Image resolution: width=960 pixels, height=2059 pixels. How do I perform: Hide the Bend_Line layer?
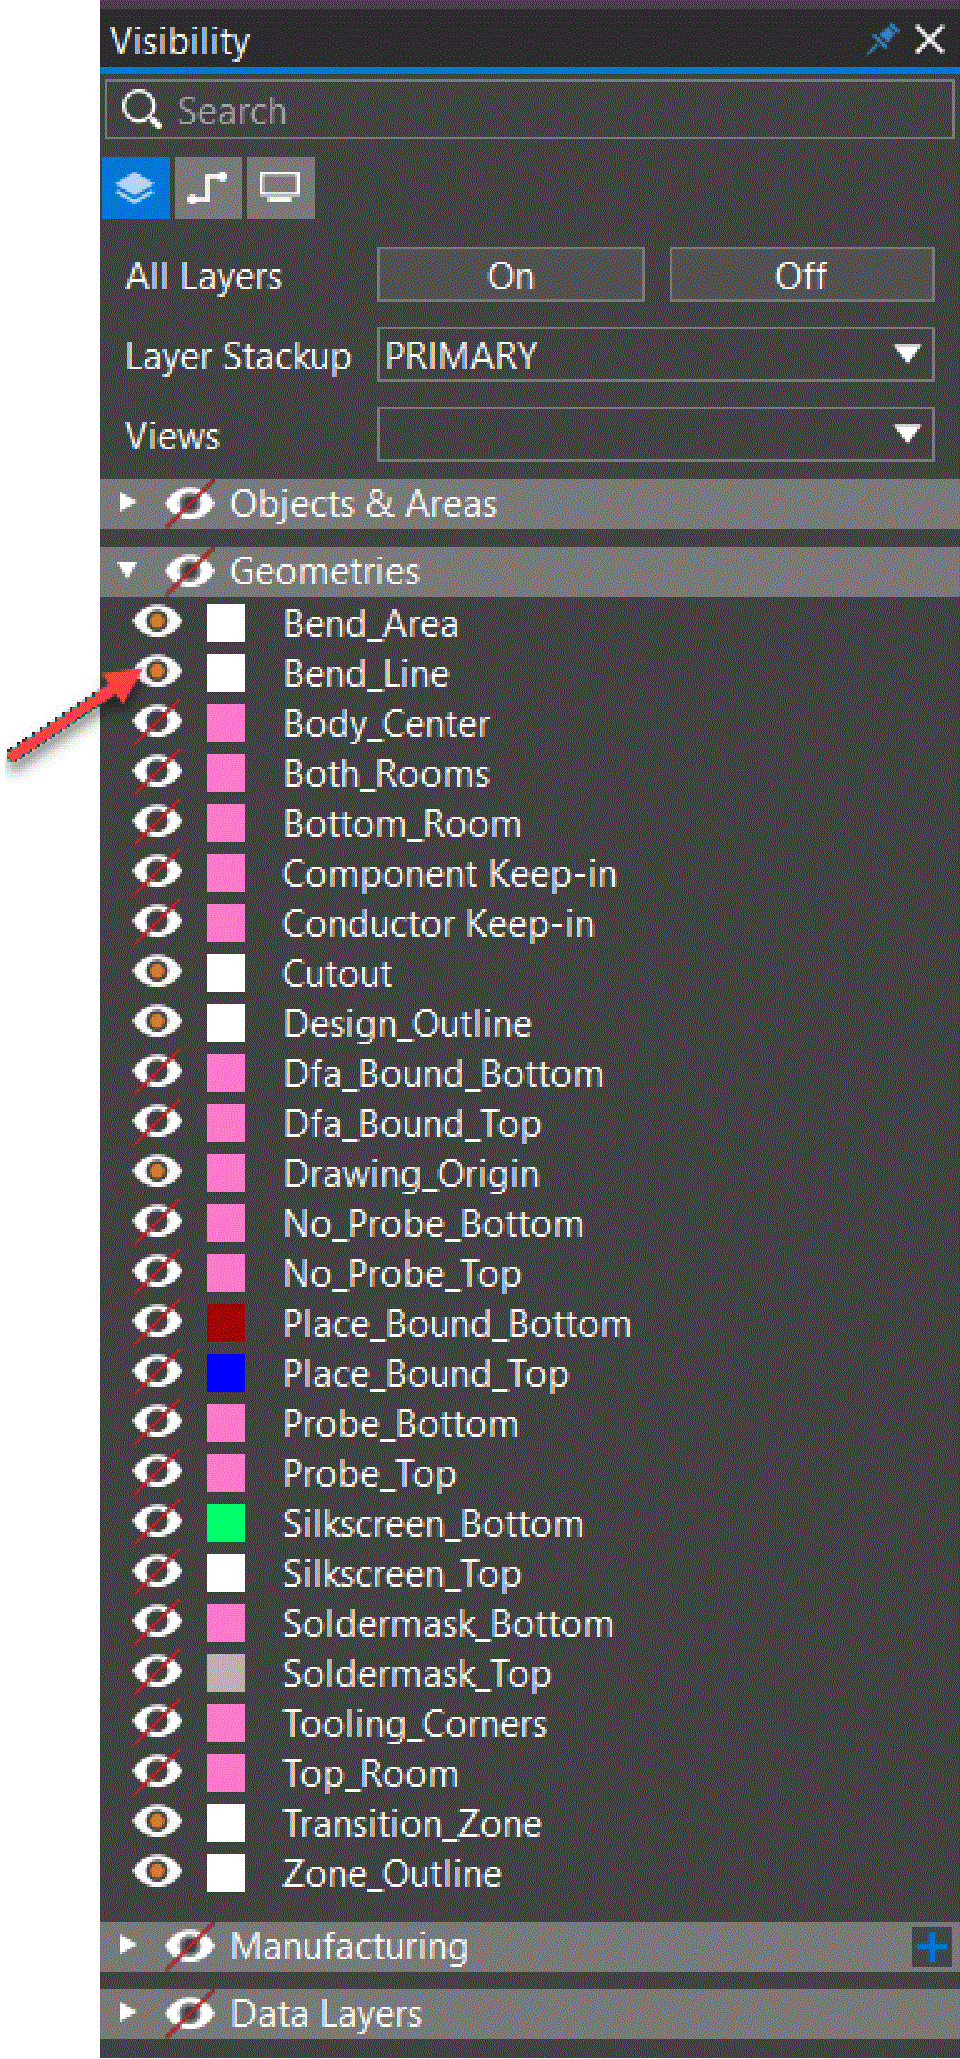[x=157, y=672]
